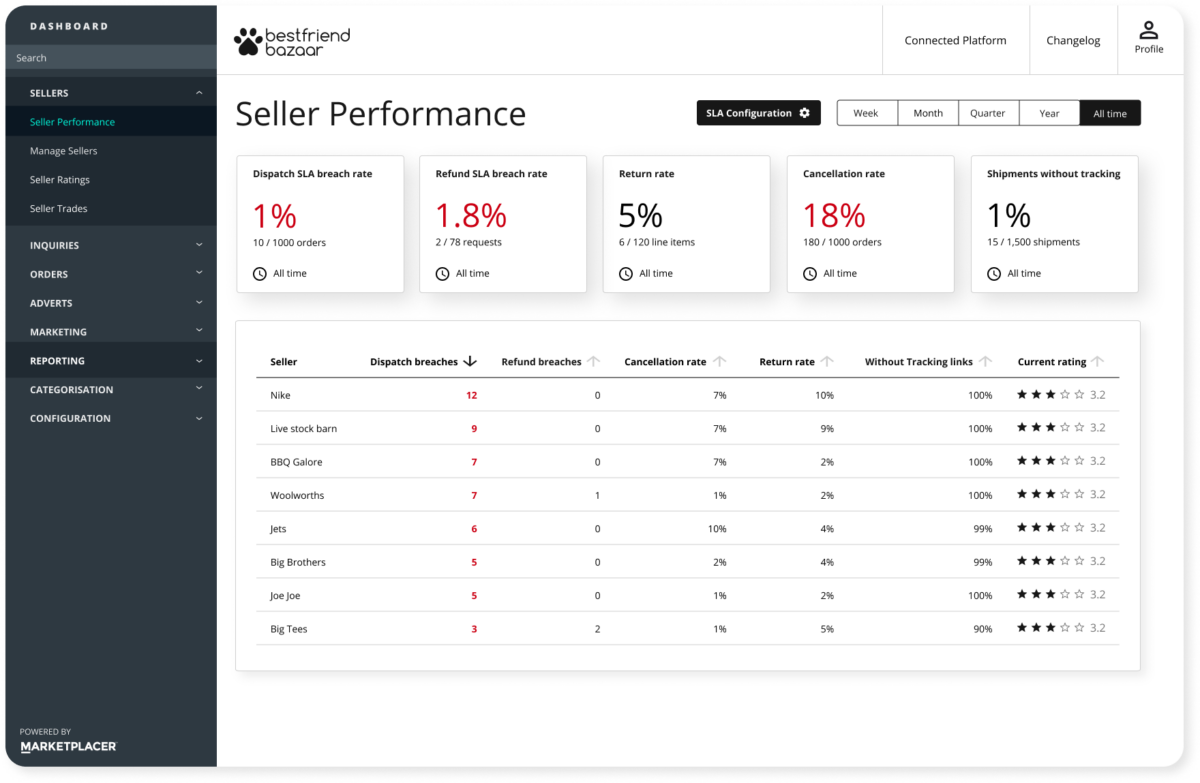Expand the REPORTING section
The height and width of the screenshot is (783, 1200).
(198, 360)
